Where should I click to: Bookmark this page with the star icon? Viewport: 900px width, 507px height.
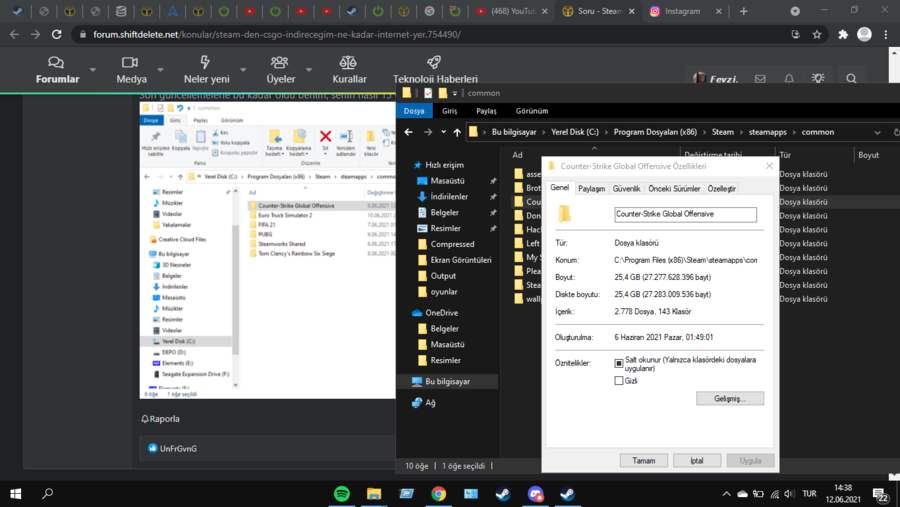817,34
